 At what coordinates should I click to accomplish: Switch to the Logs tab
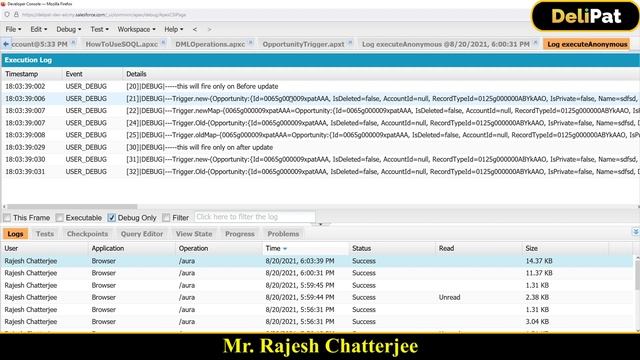[16, 234]
